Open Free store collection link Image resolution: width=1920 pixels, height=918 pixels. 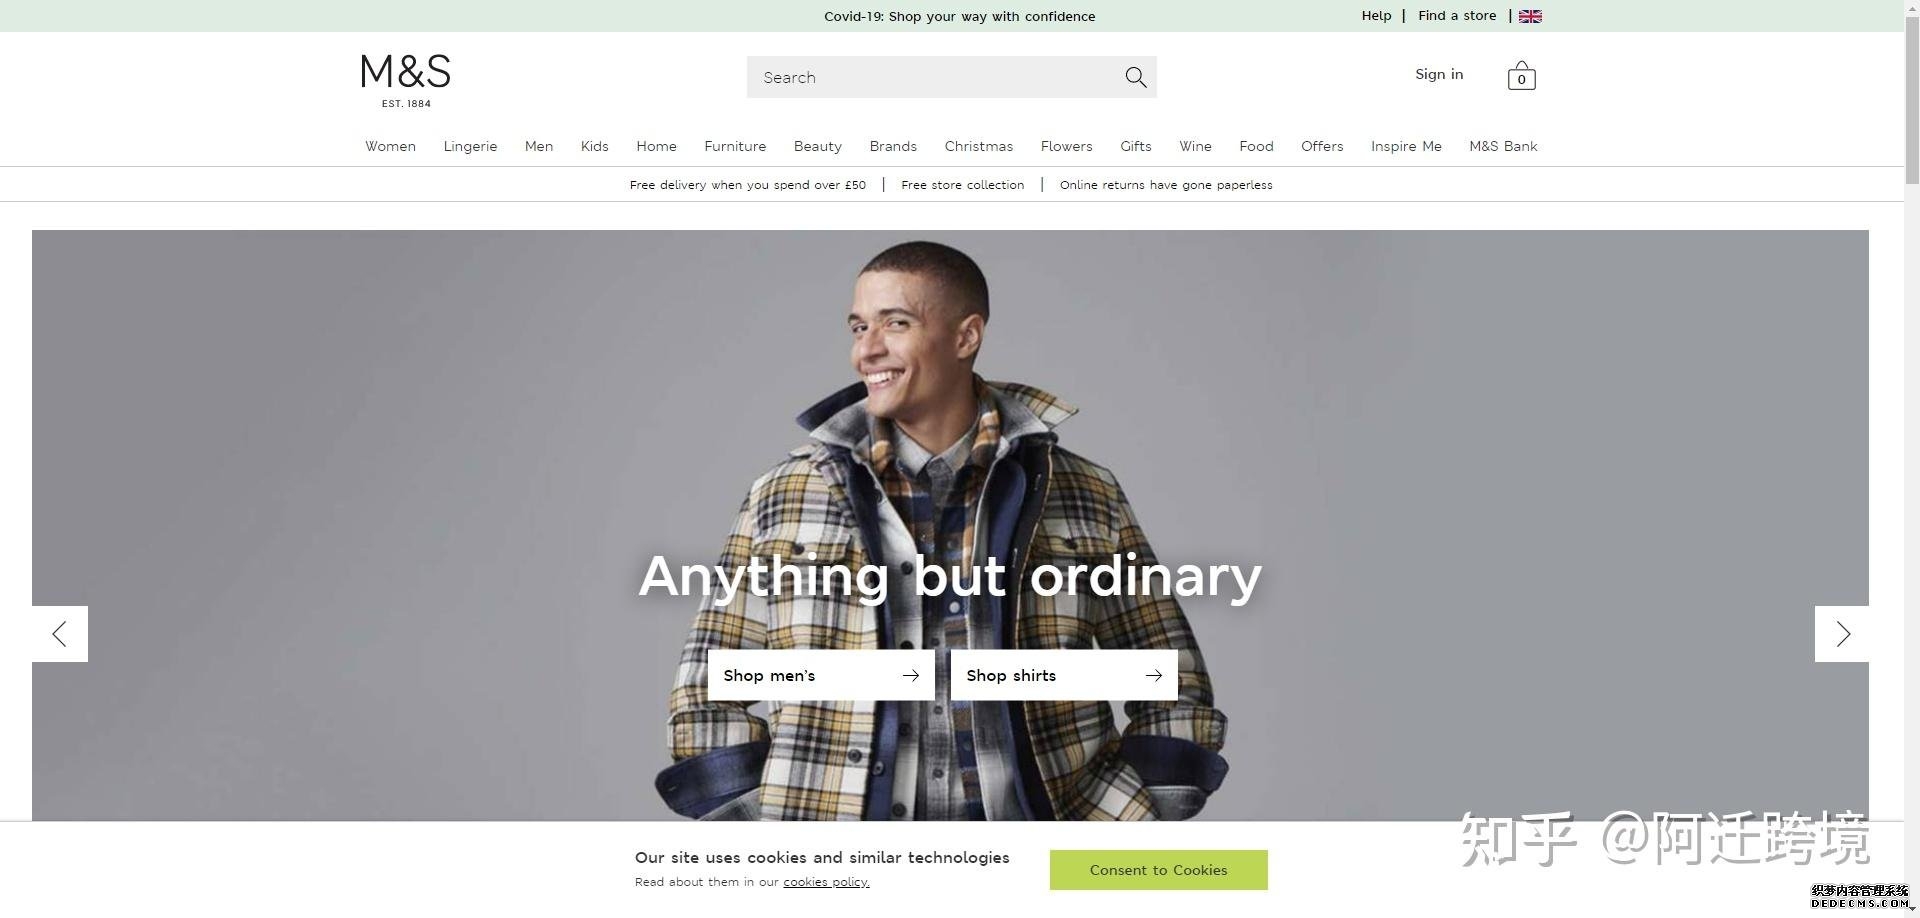(962, 185)
